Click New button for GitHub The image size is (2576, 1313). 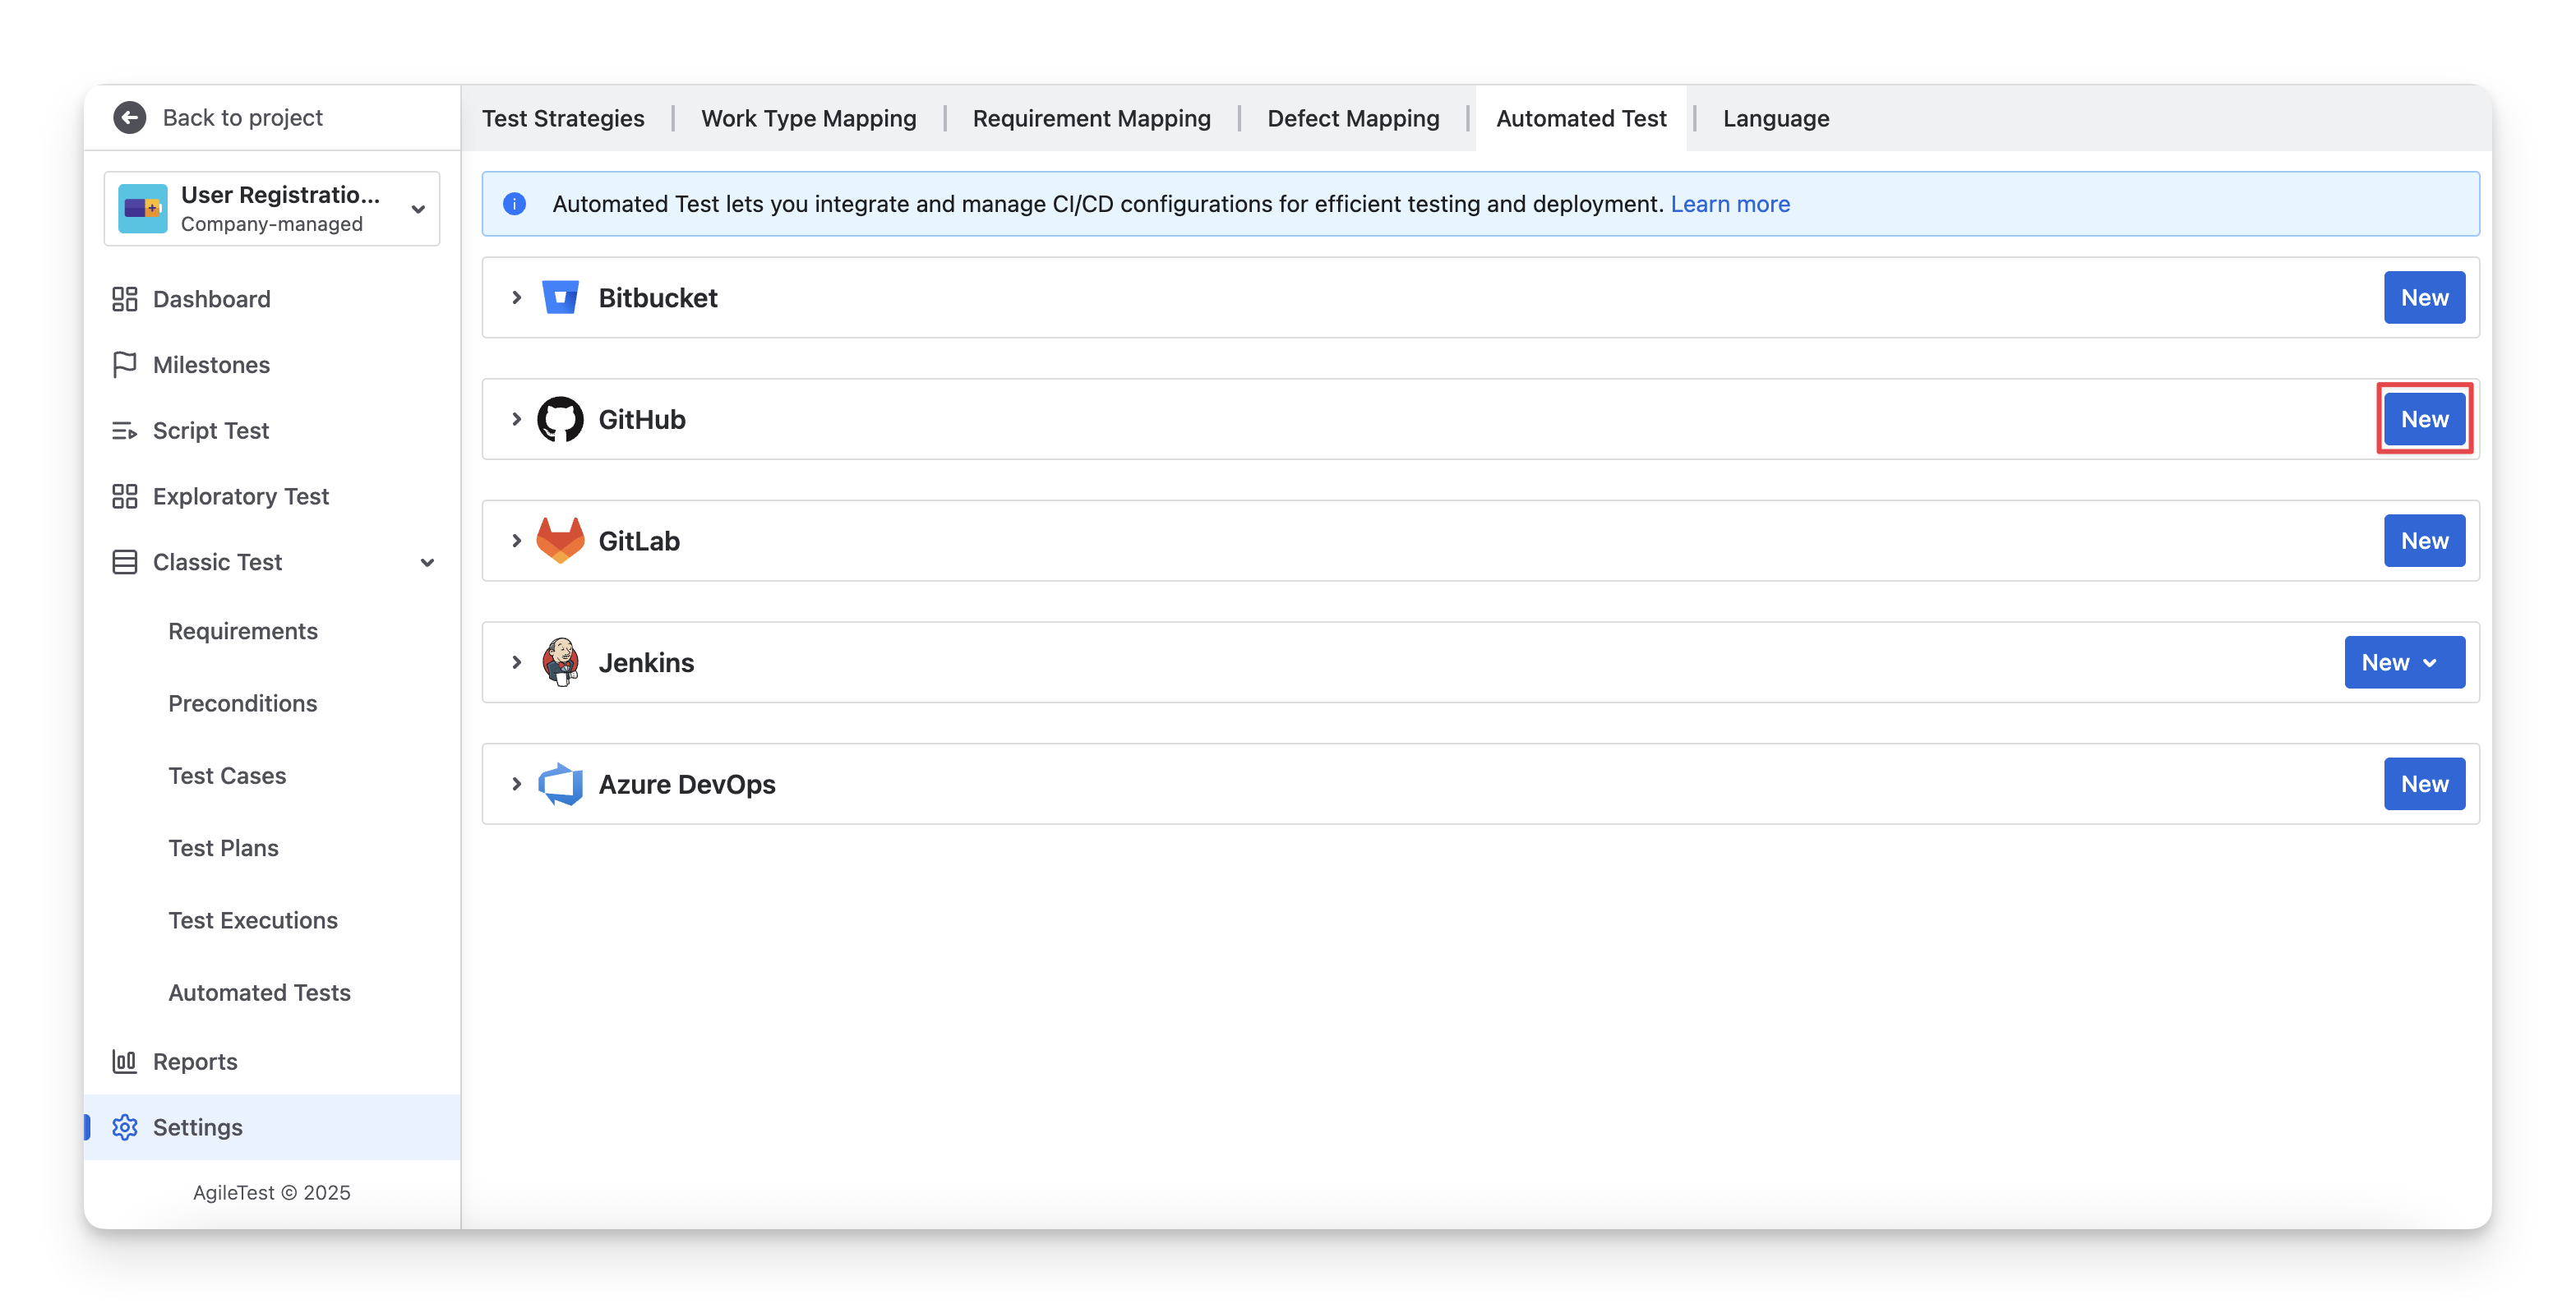point(2423,419)
